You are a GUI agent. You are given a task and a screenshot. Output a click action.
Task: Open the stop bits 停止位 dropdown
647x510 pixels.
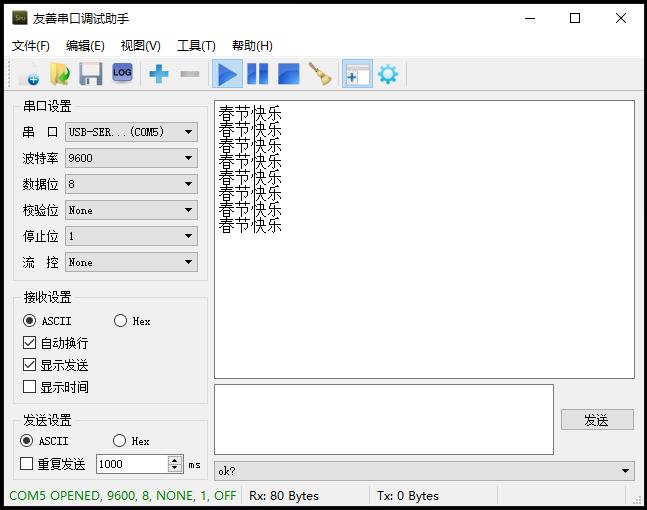tap(131, 236)
